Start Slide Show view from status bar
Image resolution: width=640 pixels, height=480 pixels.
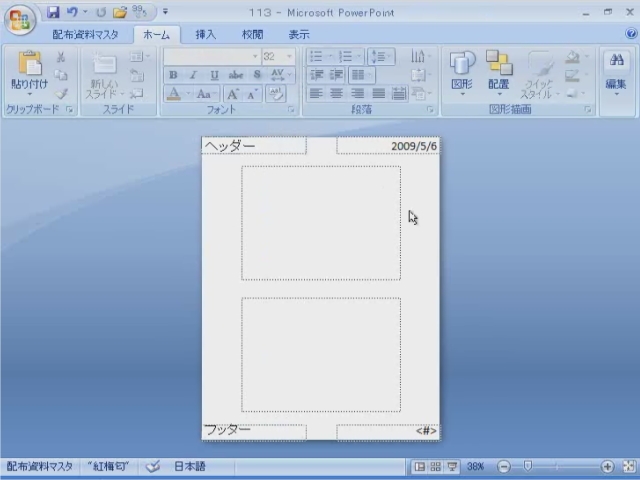tap(452, 467)
